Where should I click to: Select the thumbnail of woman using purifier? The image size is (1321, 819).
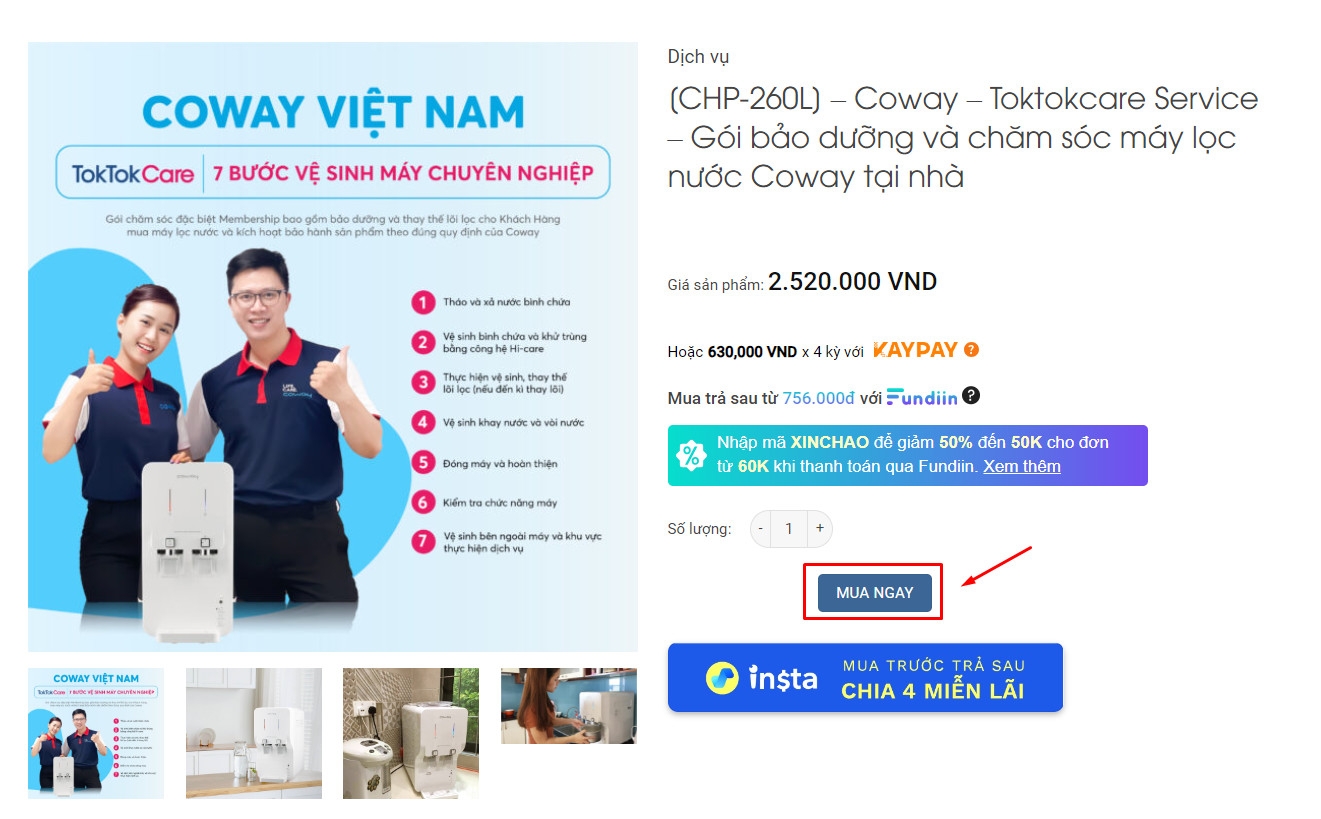569,706
